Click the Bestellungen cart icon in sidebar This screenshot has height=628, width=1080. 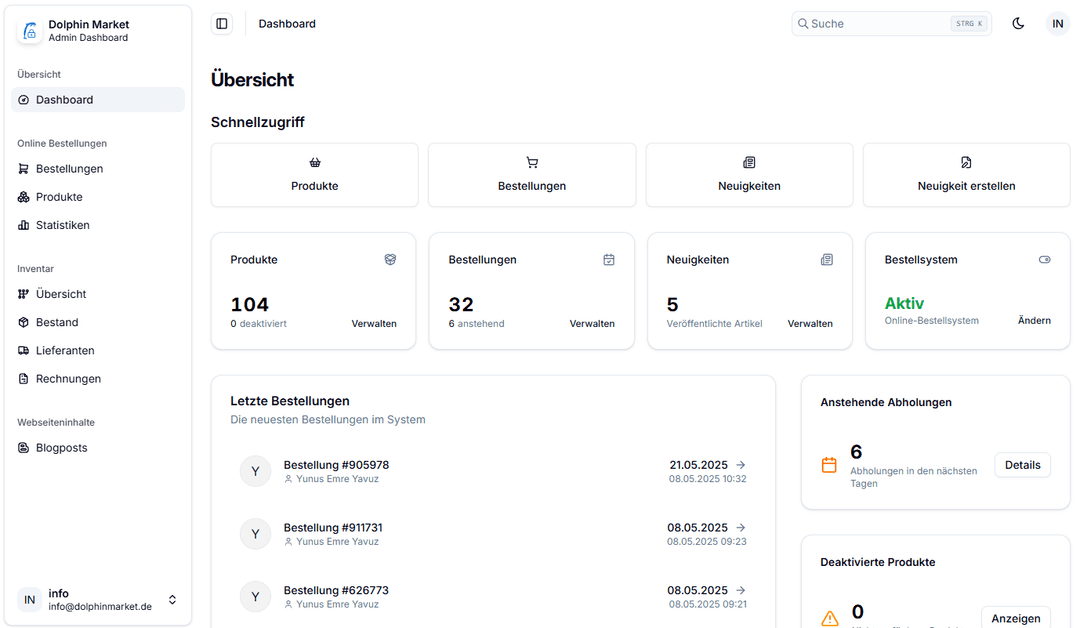(x=23, y=169)
